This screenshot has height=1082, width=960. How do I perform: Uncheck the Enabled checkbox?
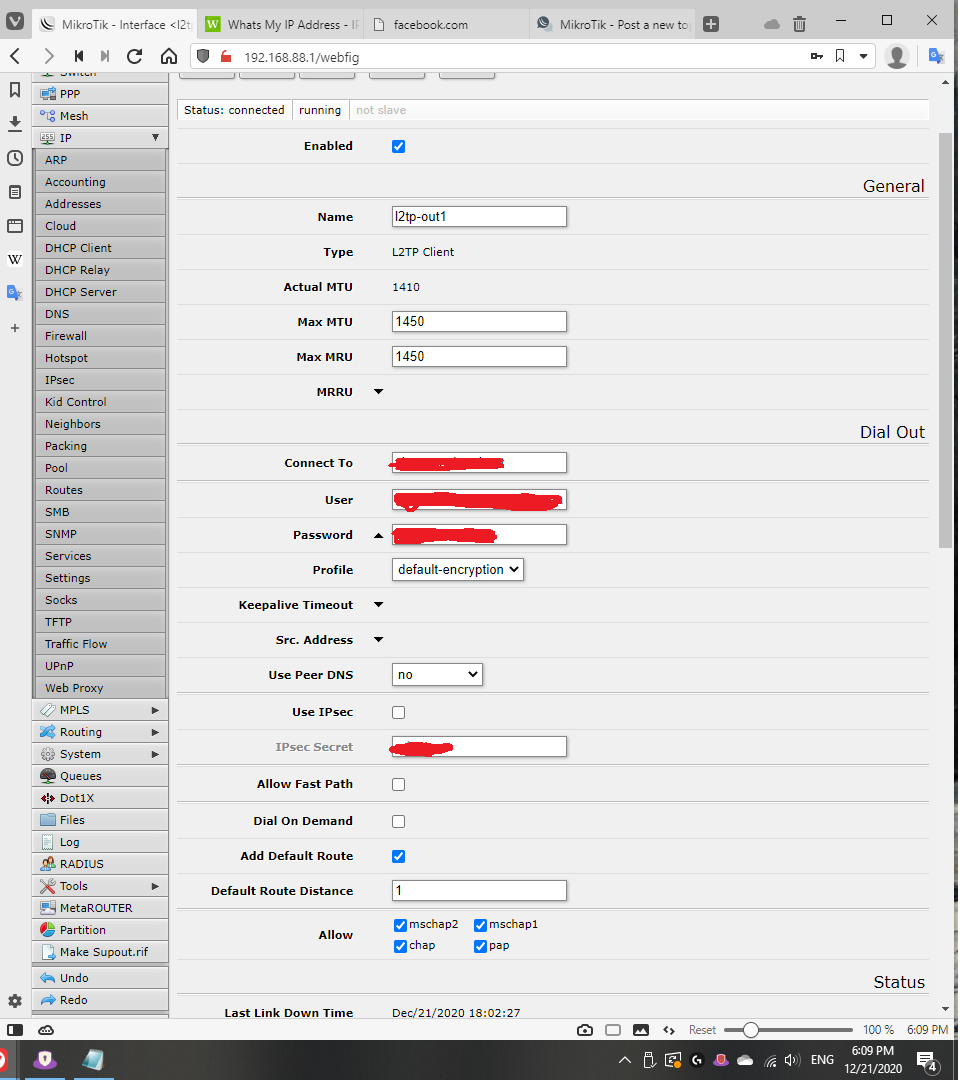pyautogui.click(x=398, y=146)
